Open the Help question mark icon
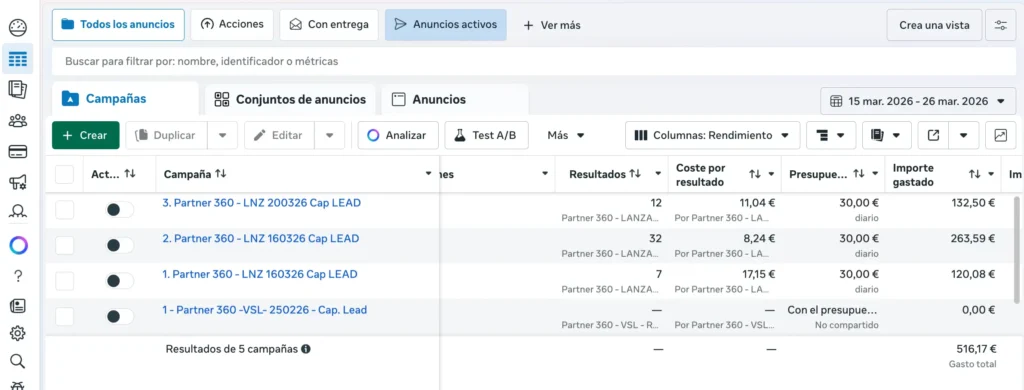The image size is (1024, 390). click(x=18, y=276)
